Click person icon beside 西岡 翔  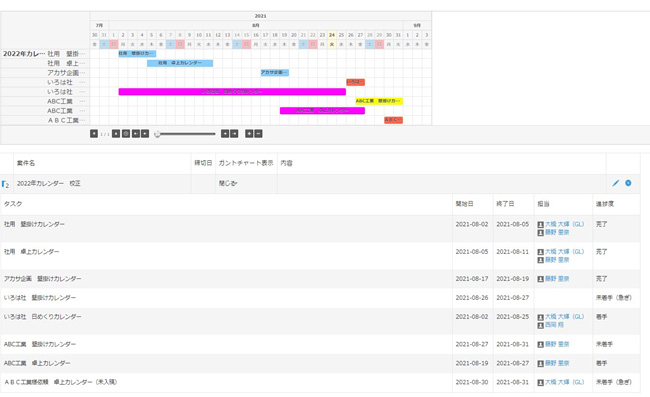click(541, 325)
